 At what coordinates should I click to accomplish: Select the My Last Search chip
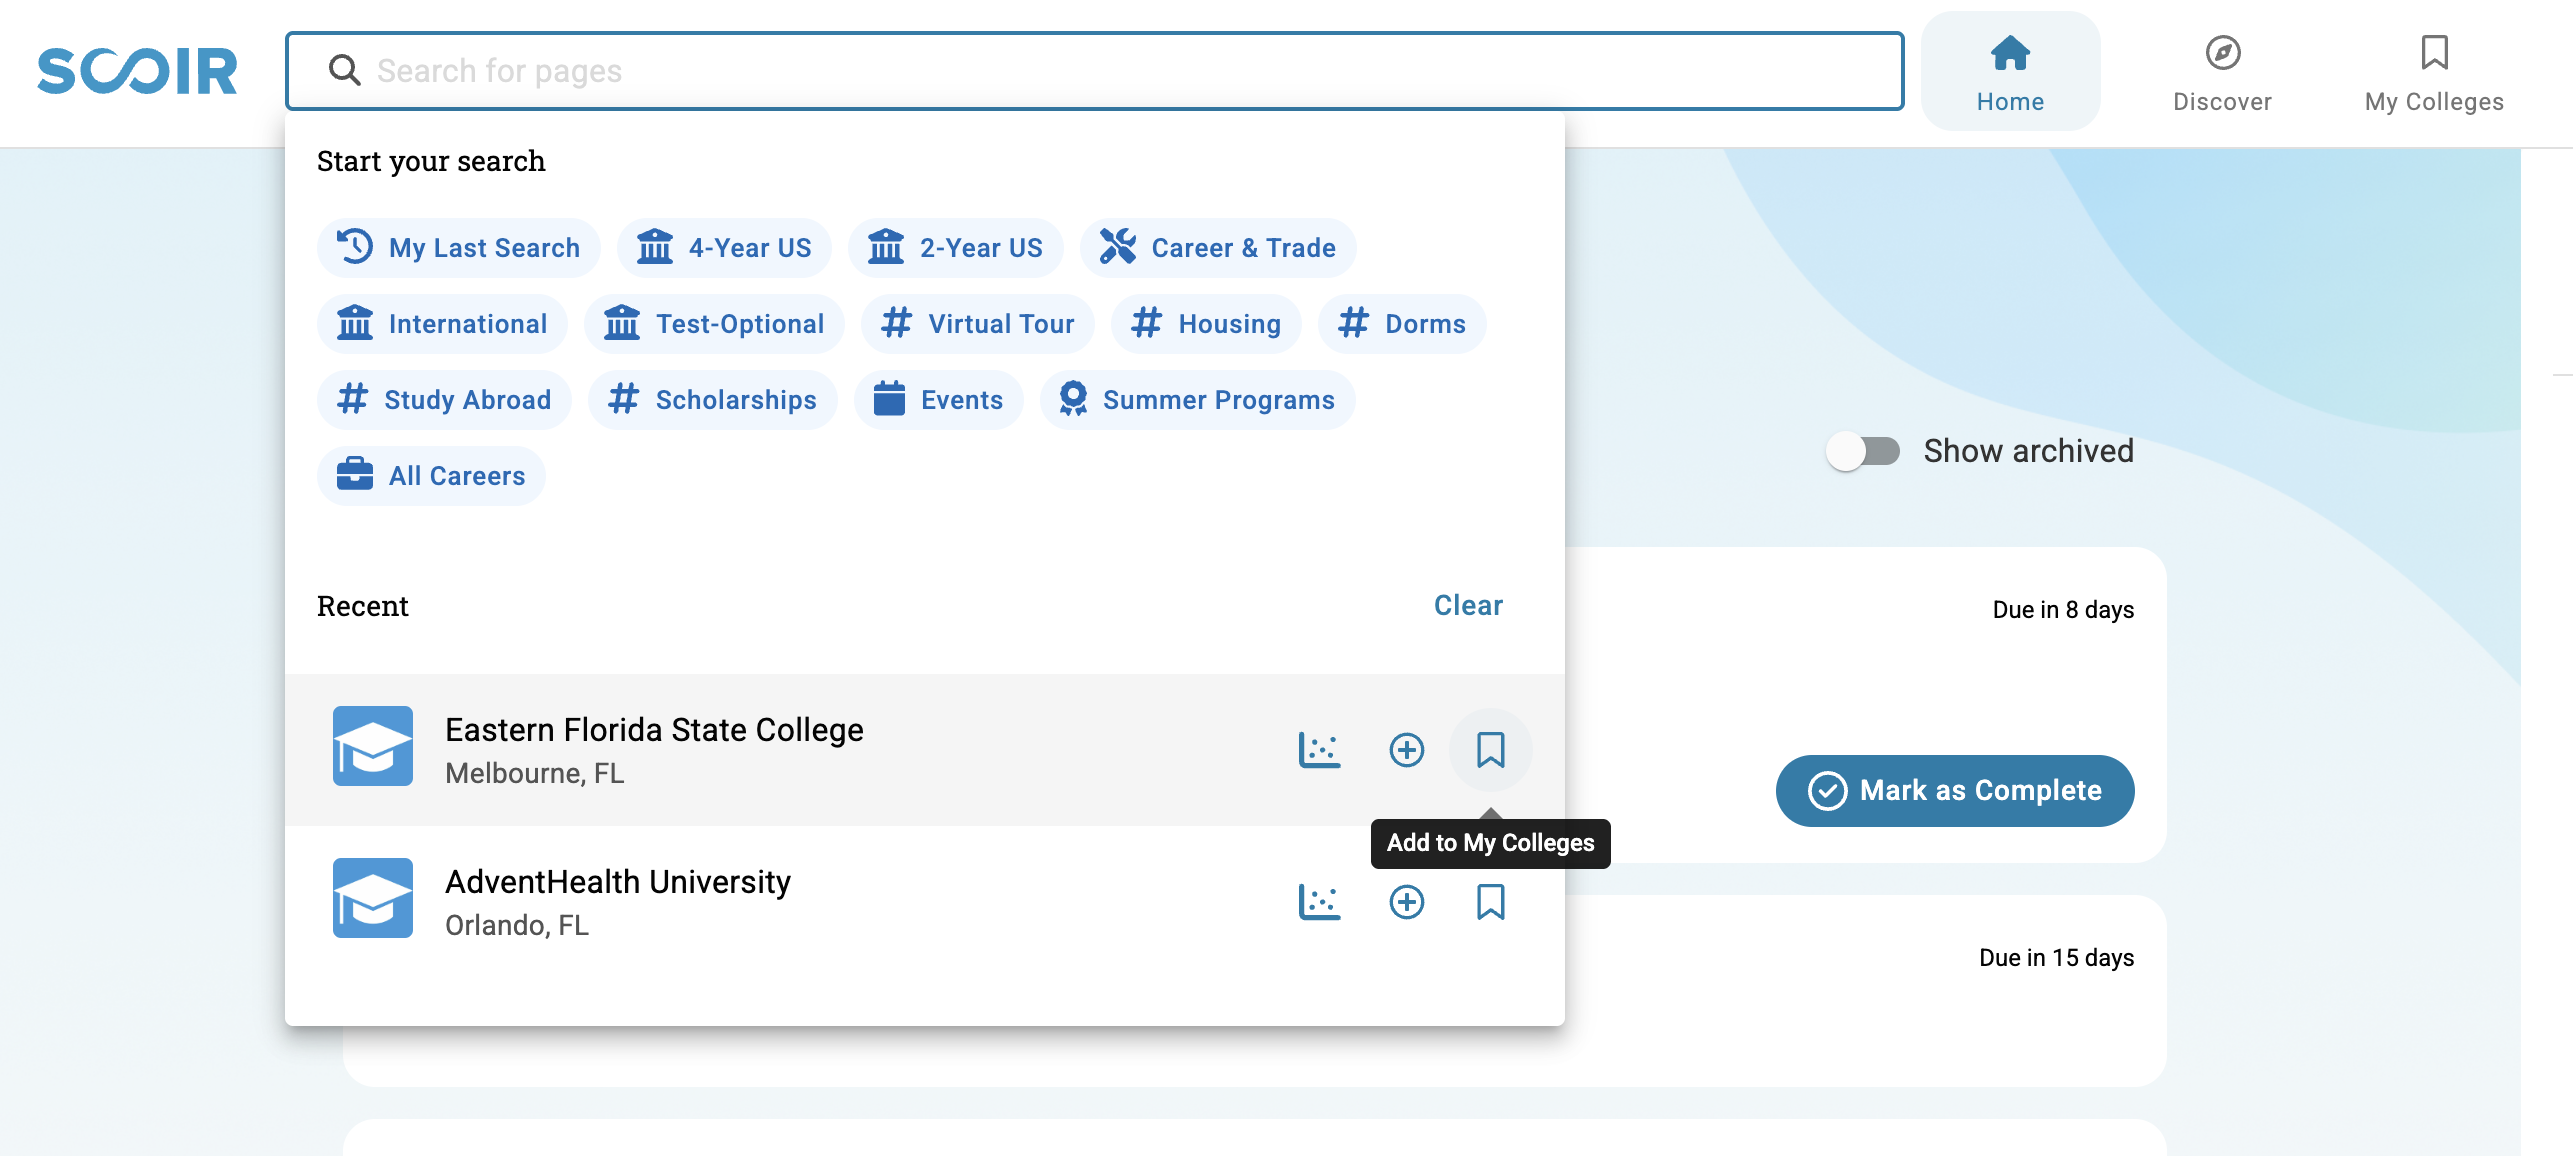458,247
